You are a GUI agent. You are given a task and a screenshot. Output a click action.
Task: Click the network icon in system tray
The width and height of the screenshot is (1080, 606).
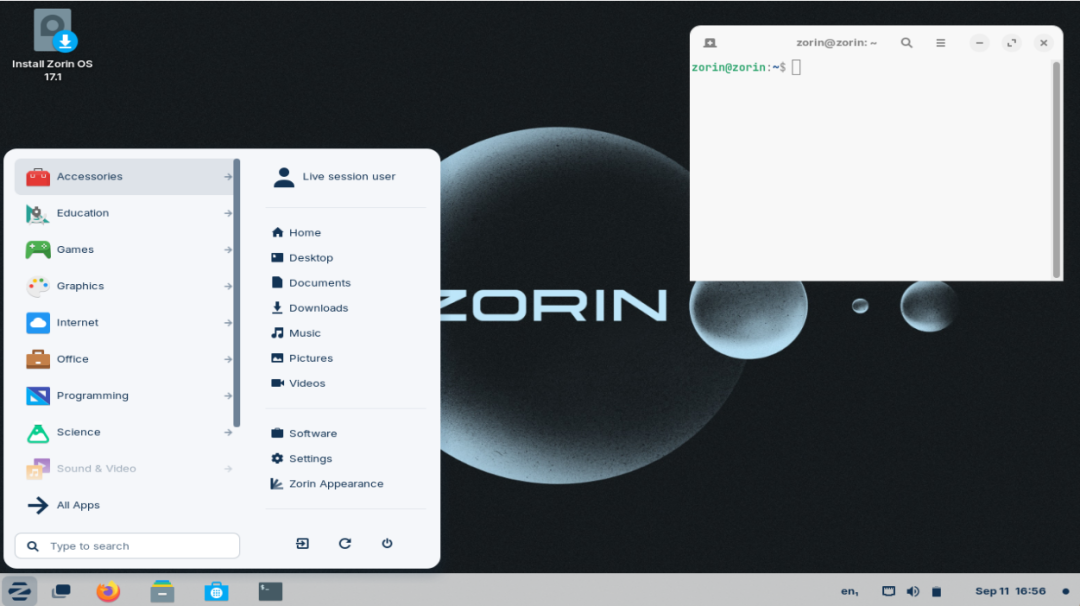pos(889,591)
